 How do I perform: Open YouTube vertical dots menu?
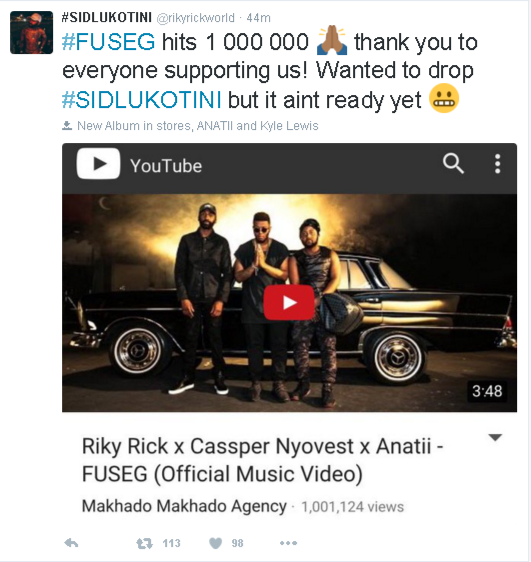click(497, 164)
